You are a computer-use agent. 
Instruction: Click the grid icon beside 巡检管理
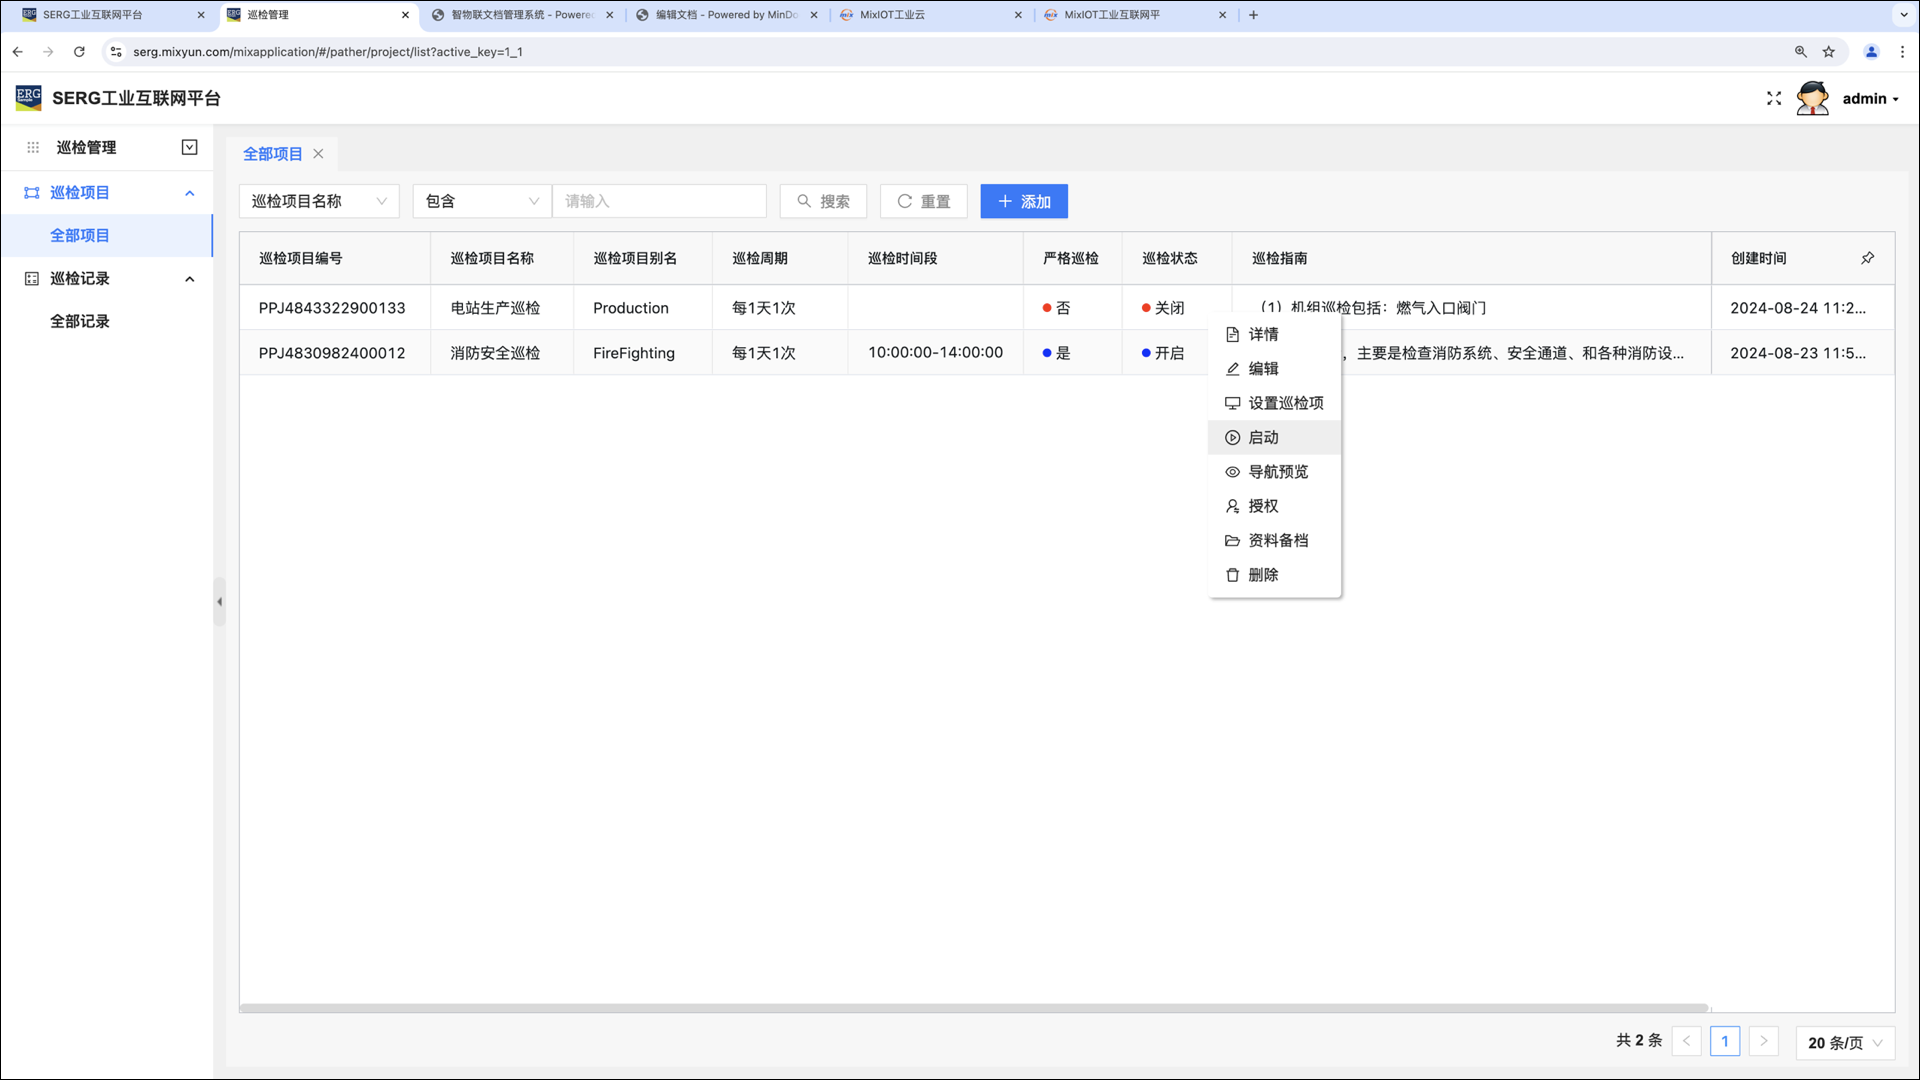[x=33, y=147]
